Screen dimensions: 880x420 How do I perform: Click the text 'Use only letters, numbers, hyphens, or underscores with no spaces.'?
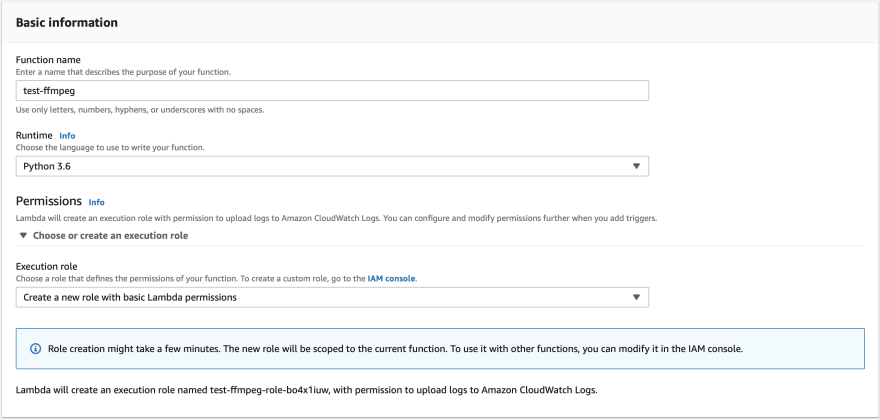pyautogui.click(x=140, y=110)
